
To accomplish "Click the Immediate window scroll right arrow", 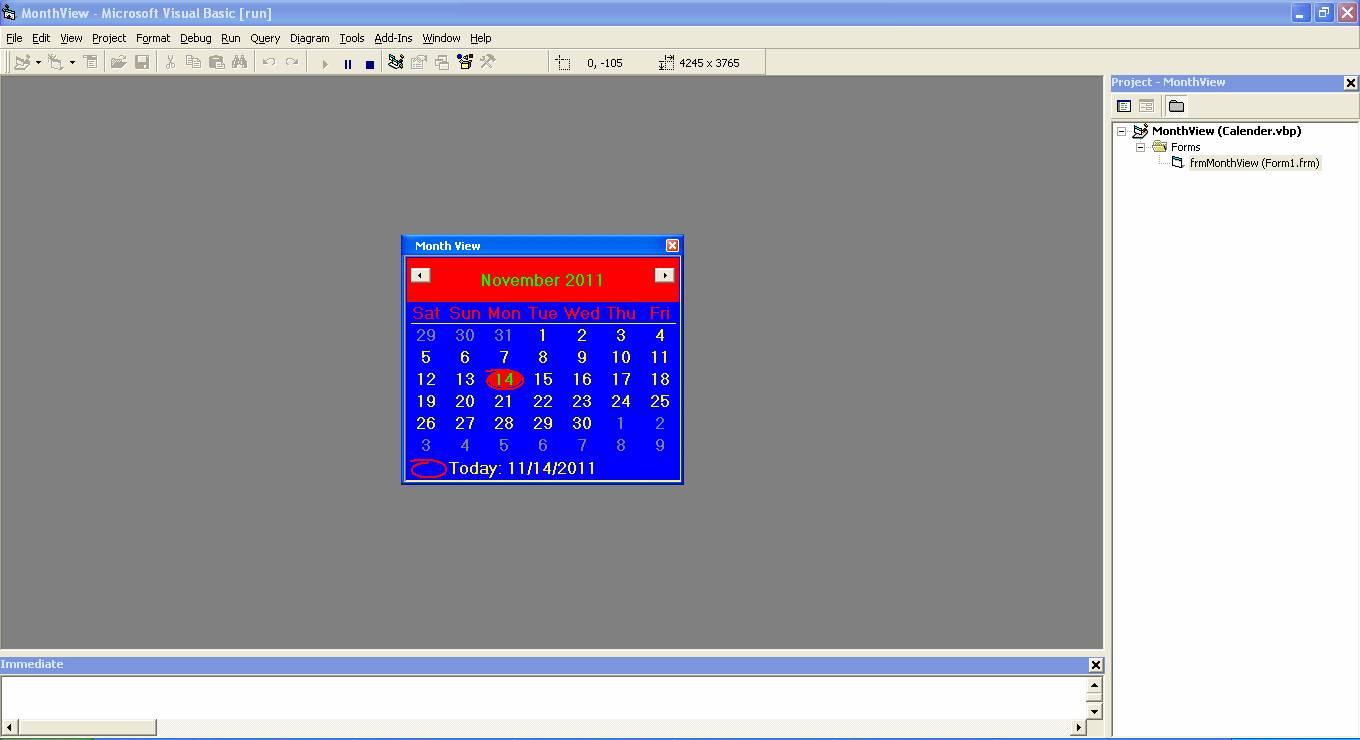I will [x=1078, y=727].
